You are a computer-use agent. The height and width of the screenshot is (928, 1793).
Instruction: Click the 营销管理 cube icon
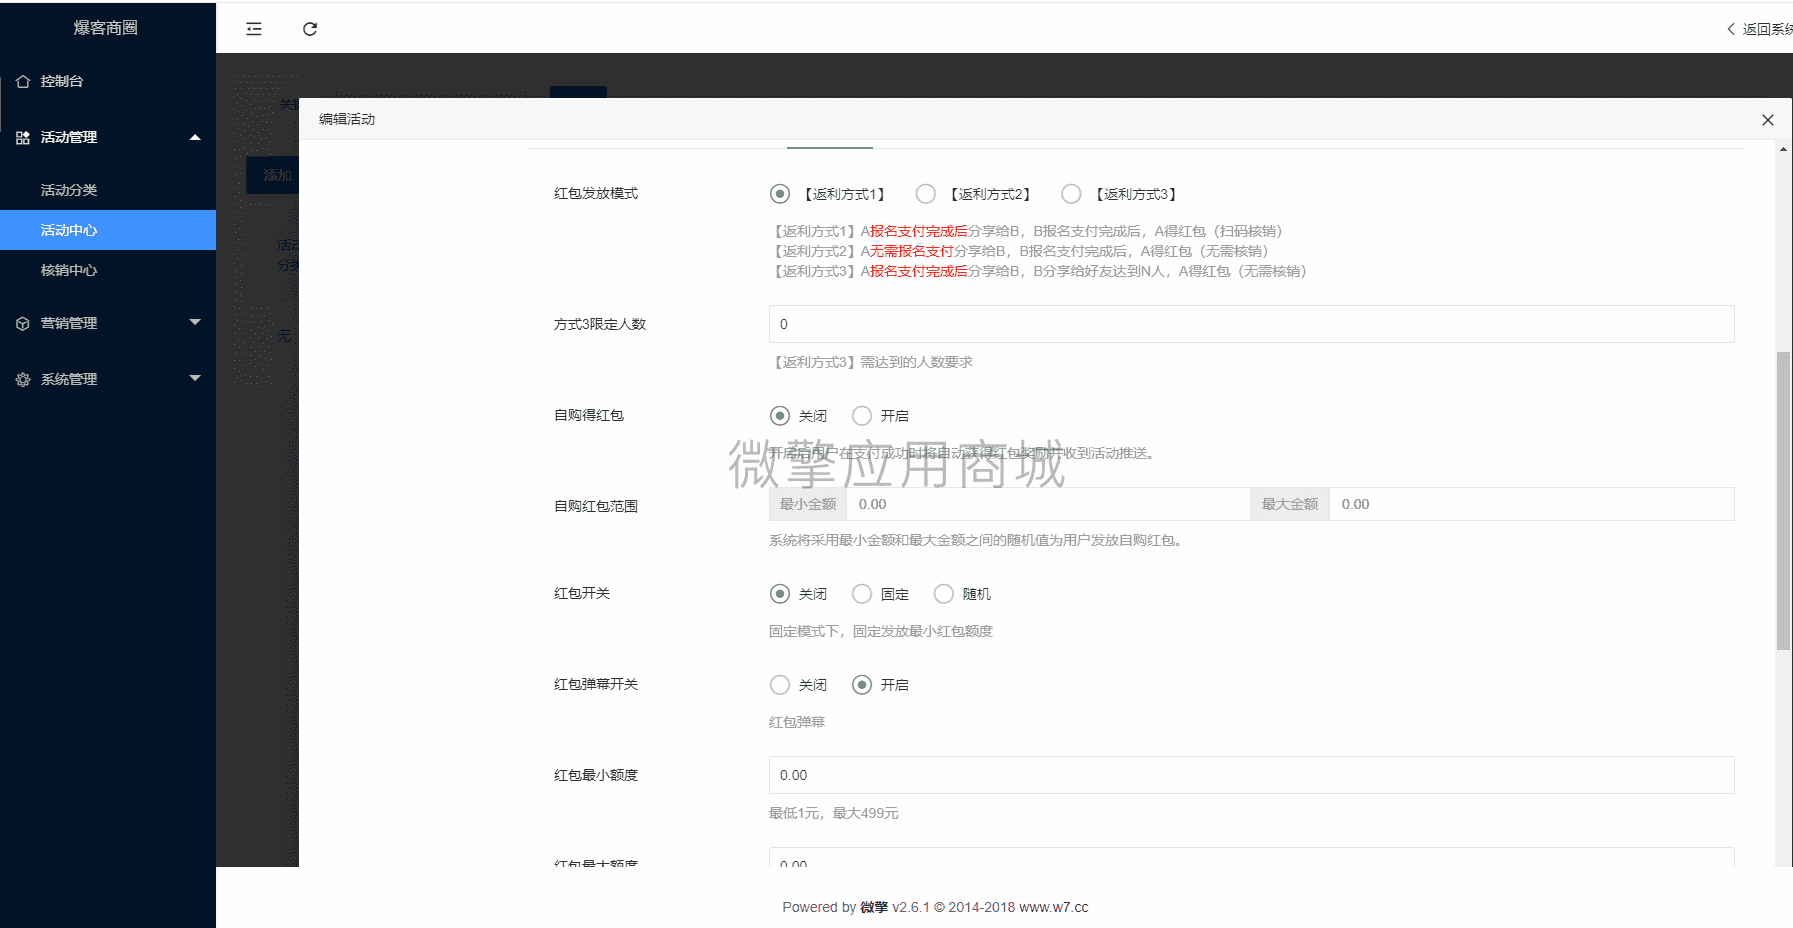(x=23, y=324)
